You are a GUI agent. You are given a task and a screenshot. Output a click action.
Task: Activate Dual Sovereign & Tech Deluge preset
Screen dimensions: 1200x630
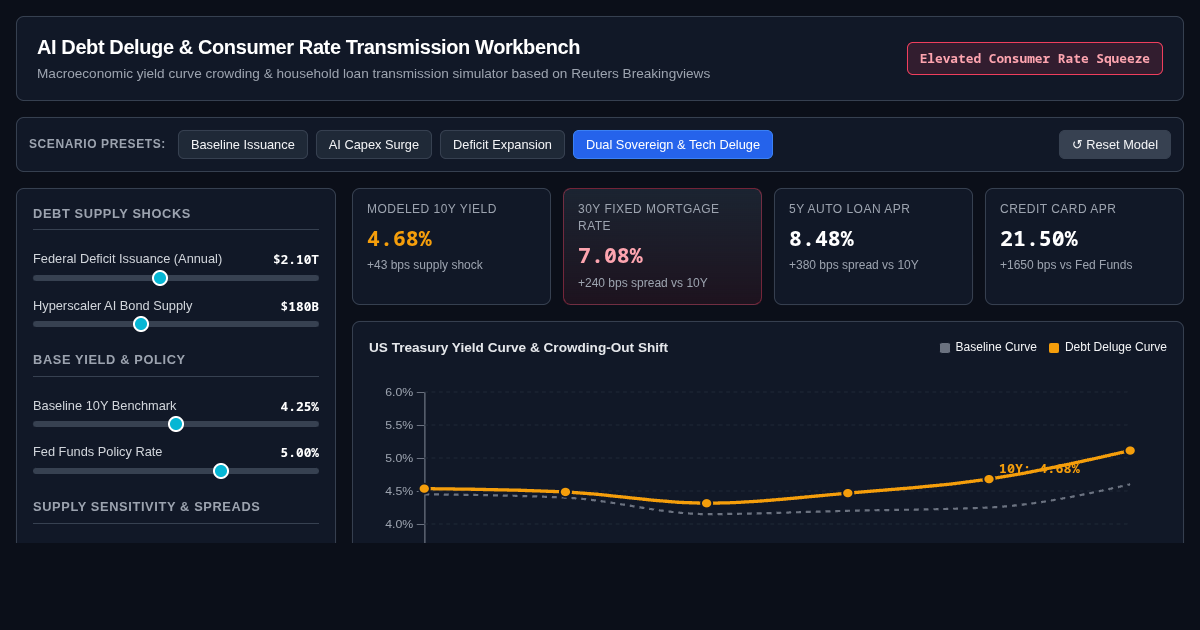pyautogui.click(x=673, y=144)
